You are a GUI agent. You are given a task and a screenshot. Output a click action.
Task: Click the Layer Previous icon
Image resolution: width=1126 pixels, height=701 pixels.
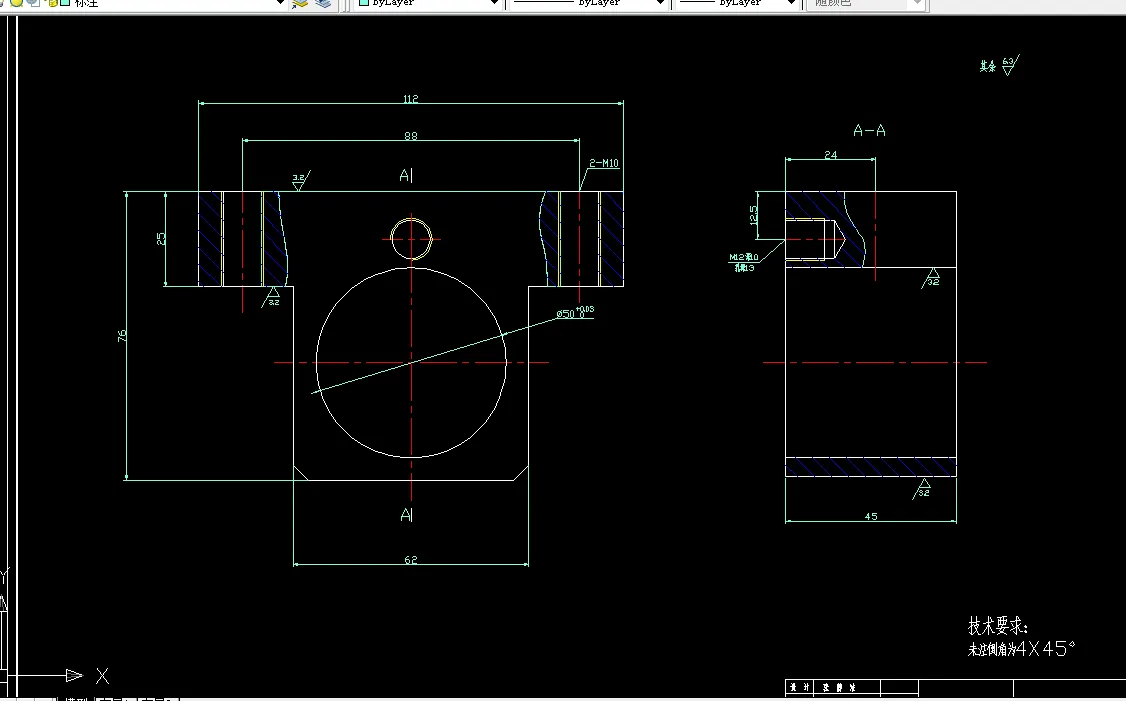[324, 3]
